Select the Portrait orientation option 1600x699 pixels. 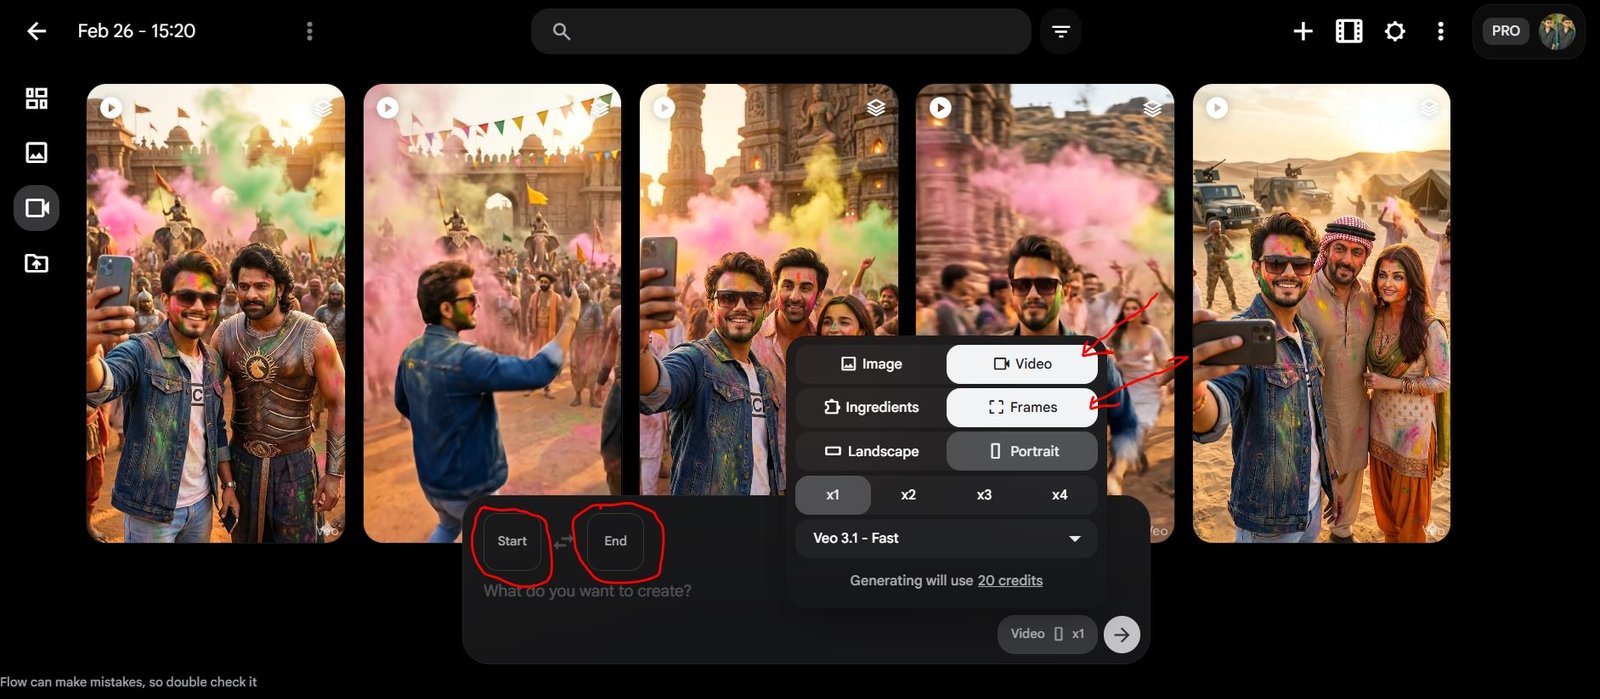click(x=1022, y=451)
